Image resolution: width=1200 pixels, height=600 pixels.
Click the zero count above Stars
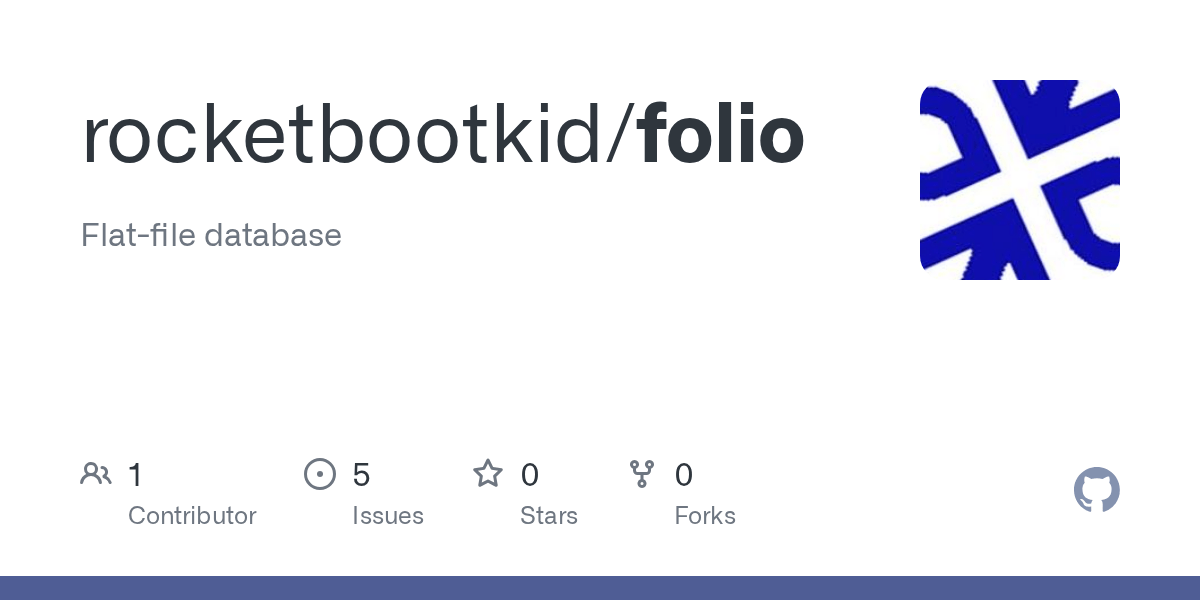pyautogui.click(x=530, y=475)
